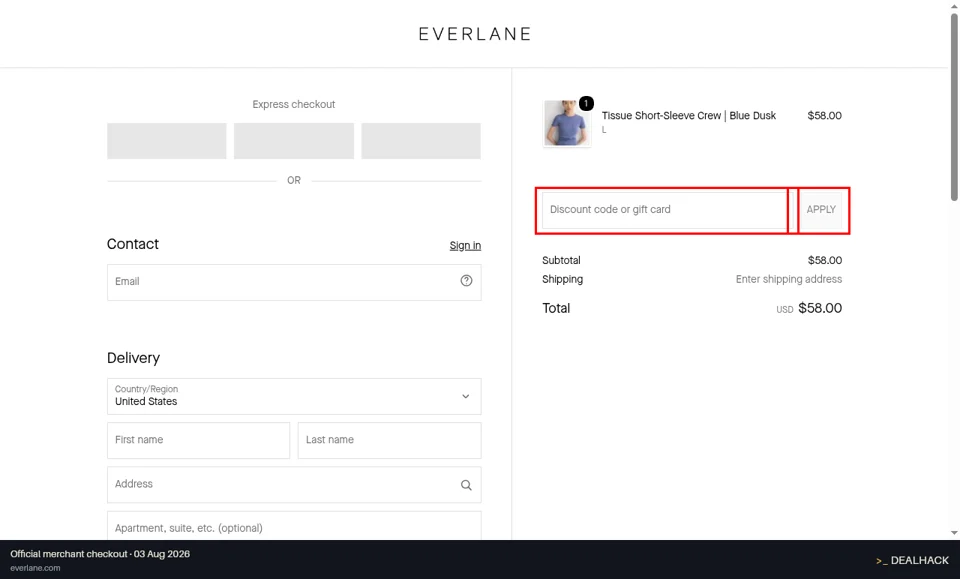Click the address search magnifier icon

(467, 485)
